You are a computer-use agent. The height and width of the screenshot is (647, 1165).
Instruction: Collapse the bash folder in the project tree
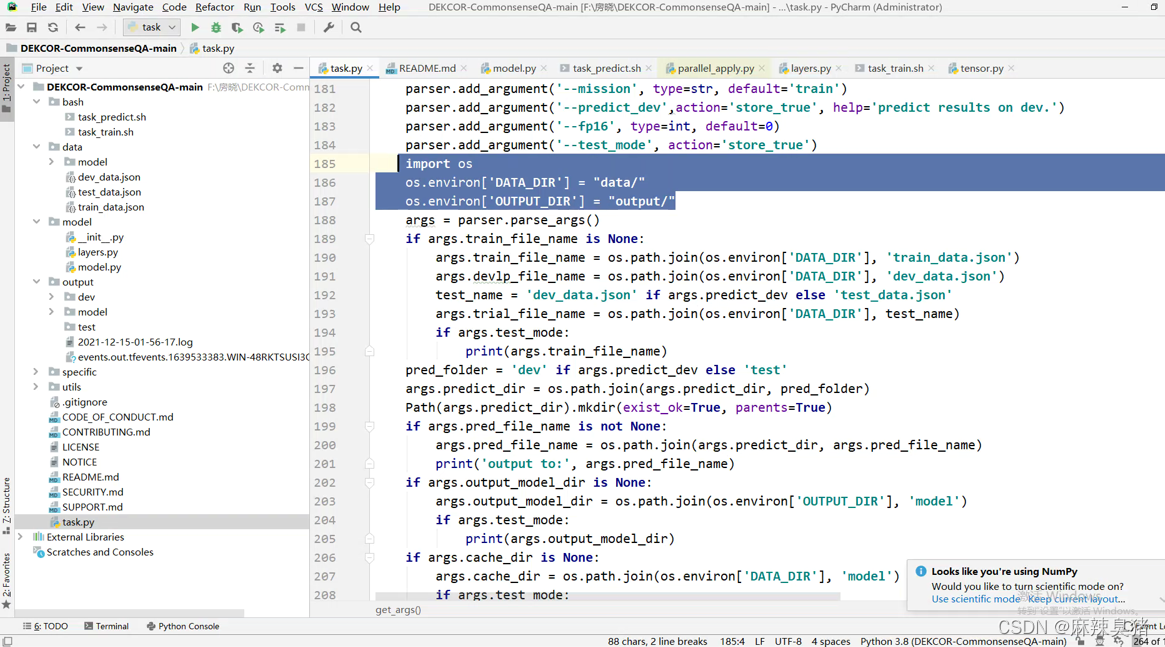coord(36,102)
